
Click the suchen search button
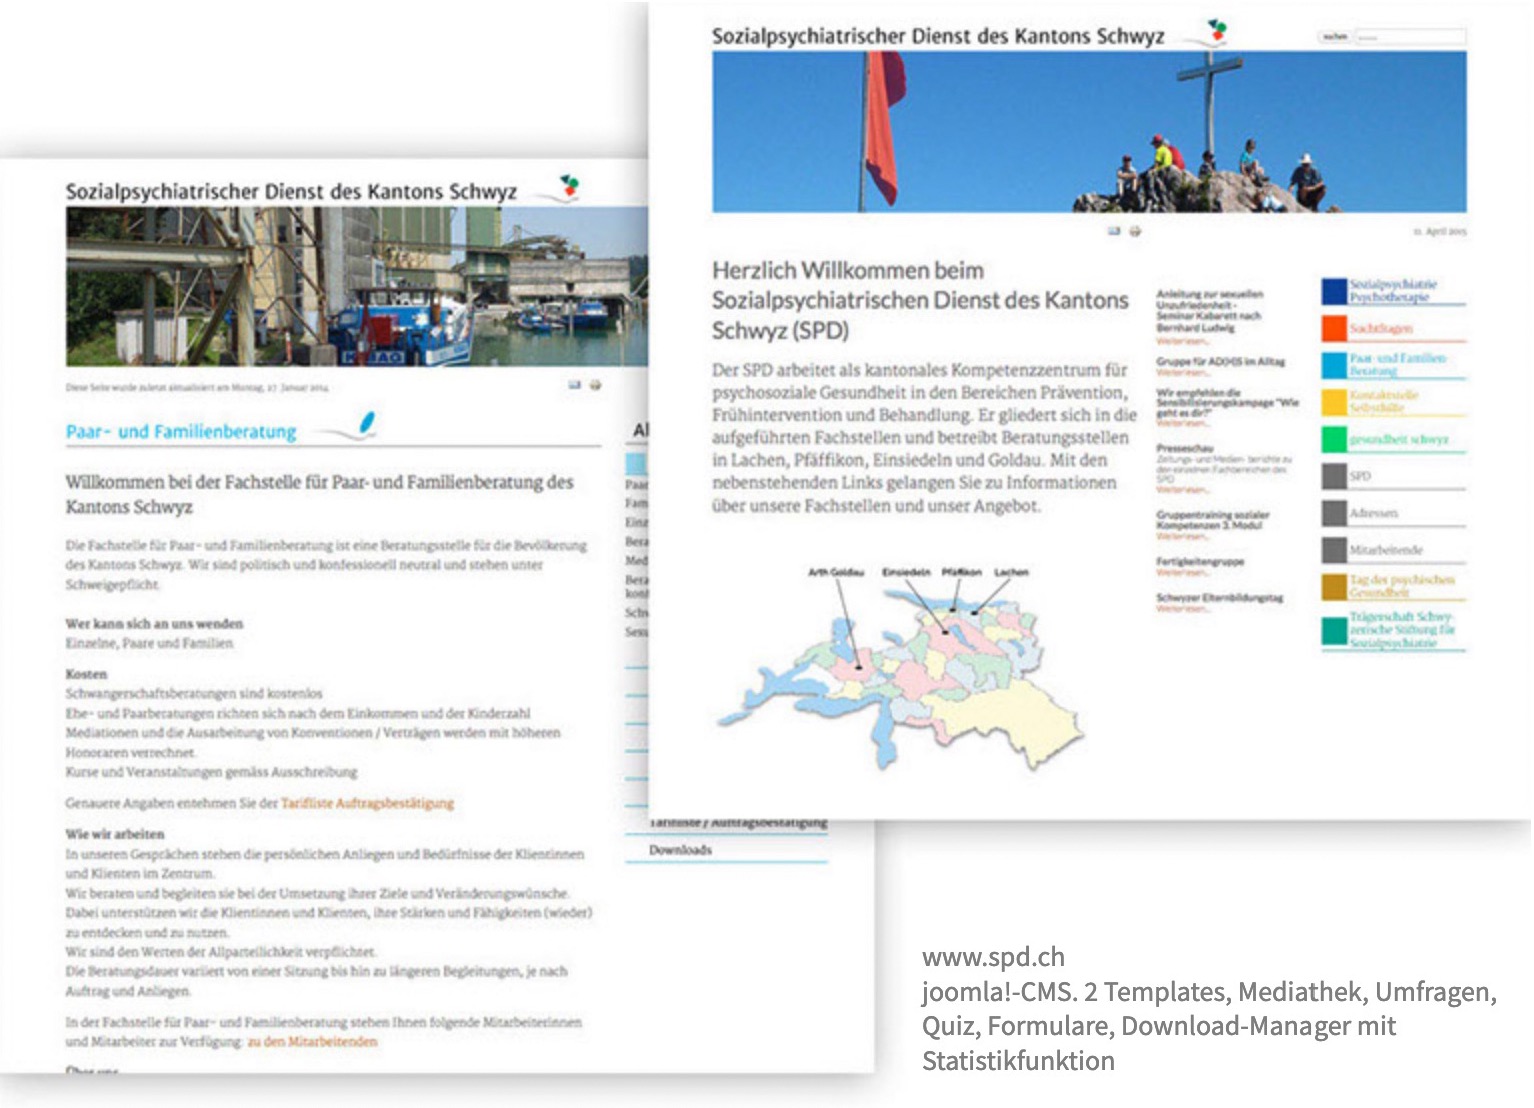(x=1335, y=37)
